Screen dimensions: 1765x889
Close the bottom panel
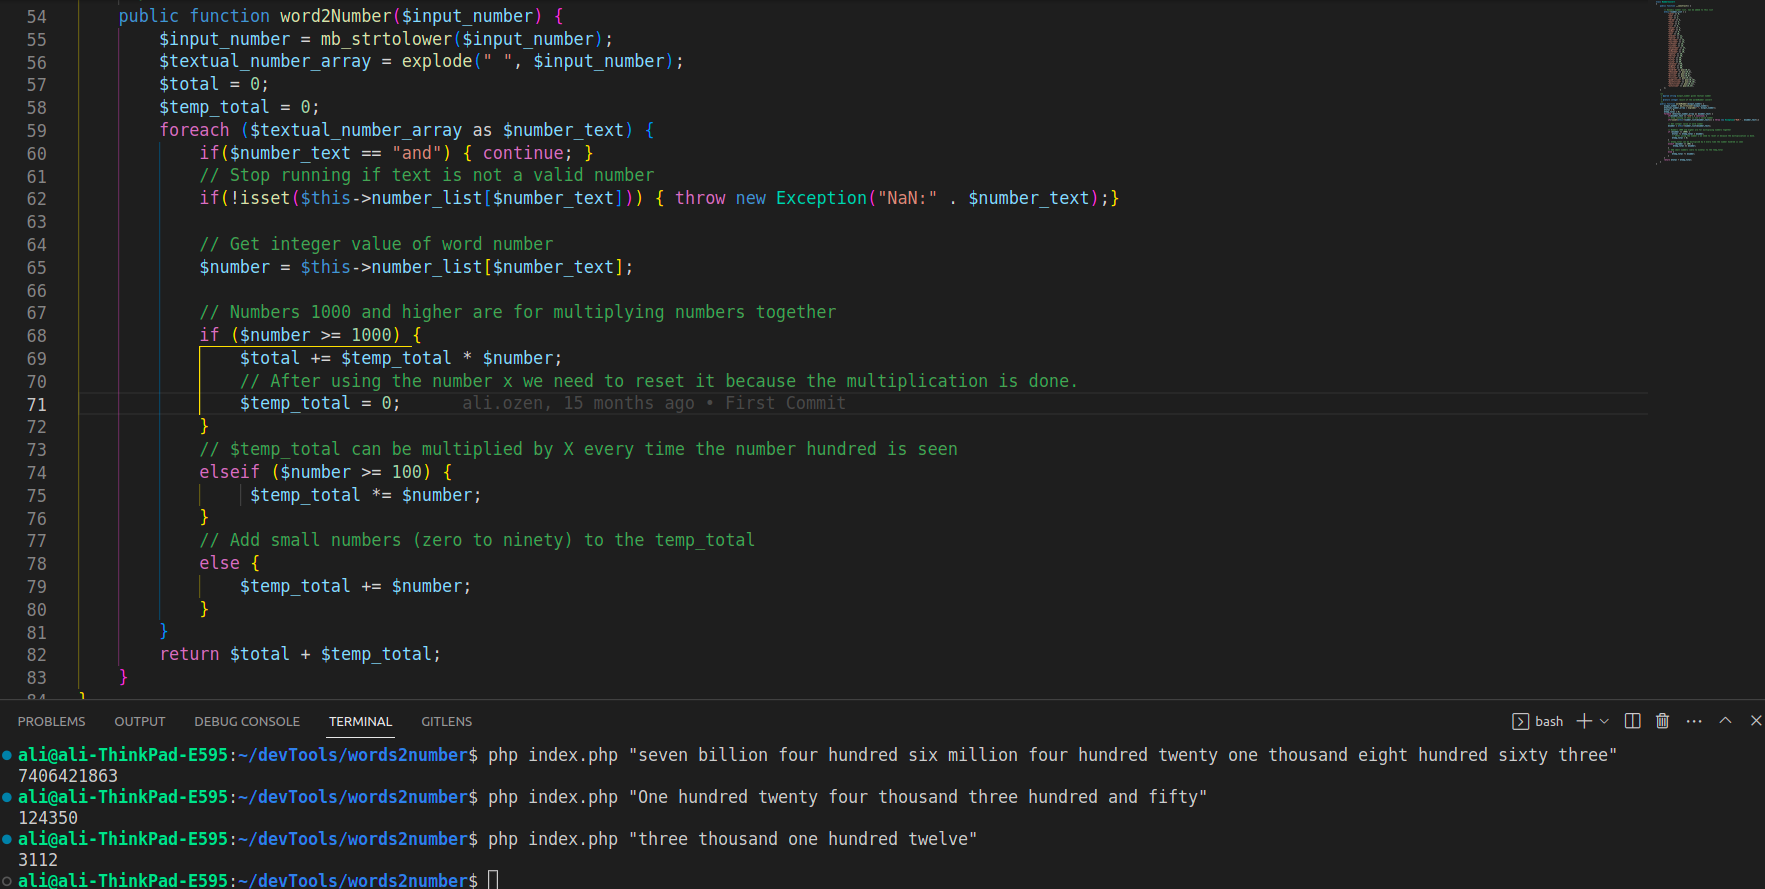pos(1756,721)
